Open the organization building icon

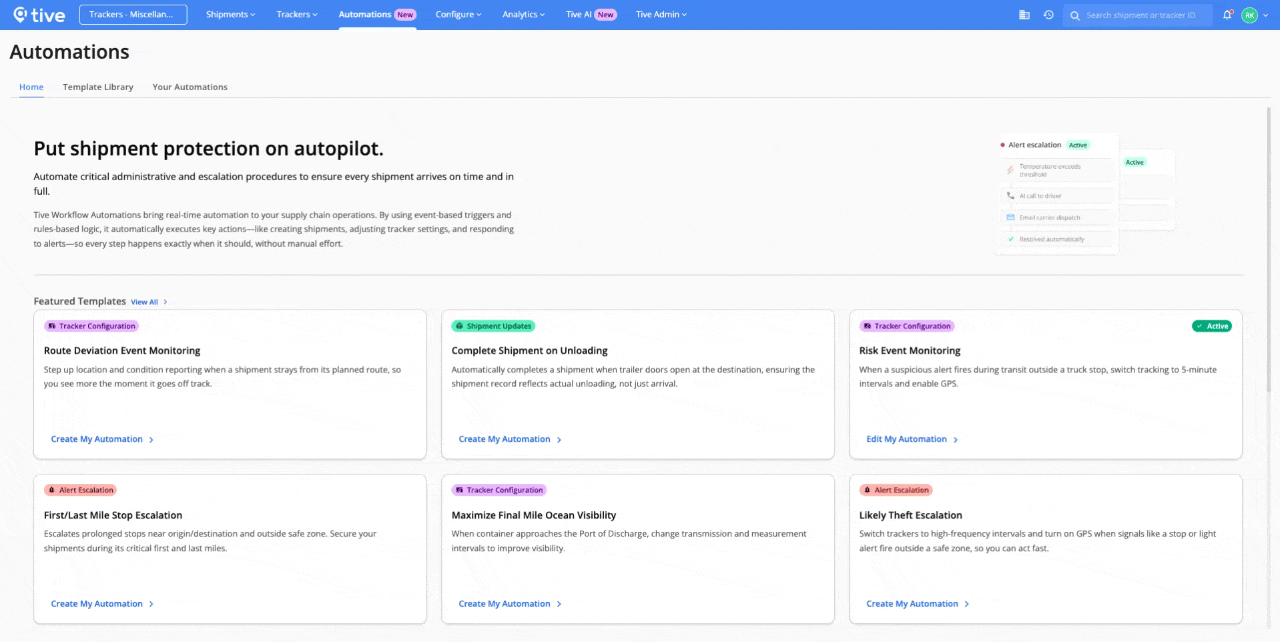pos(1024,15)
